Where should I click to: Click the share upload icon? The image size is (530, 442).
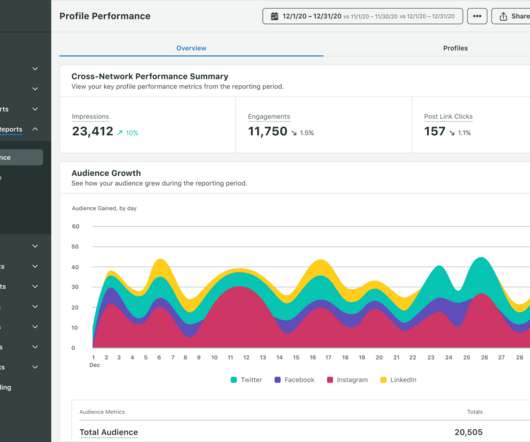[x=503, y=16]
